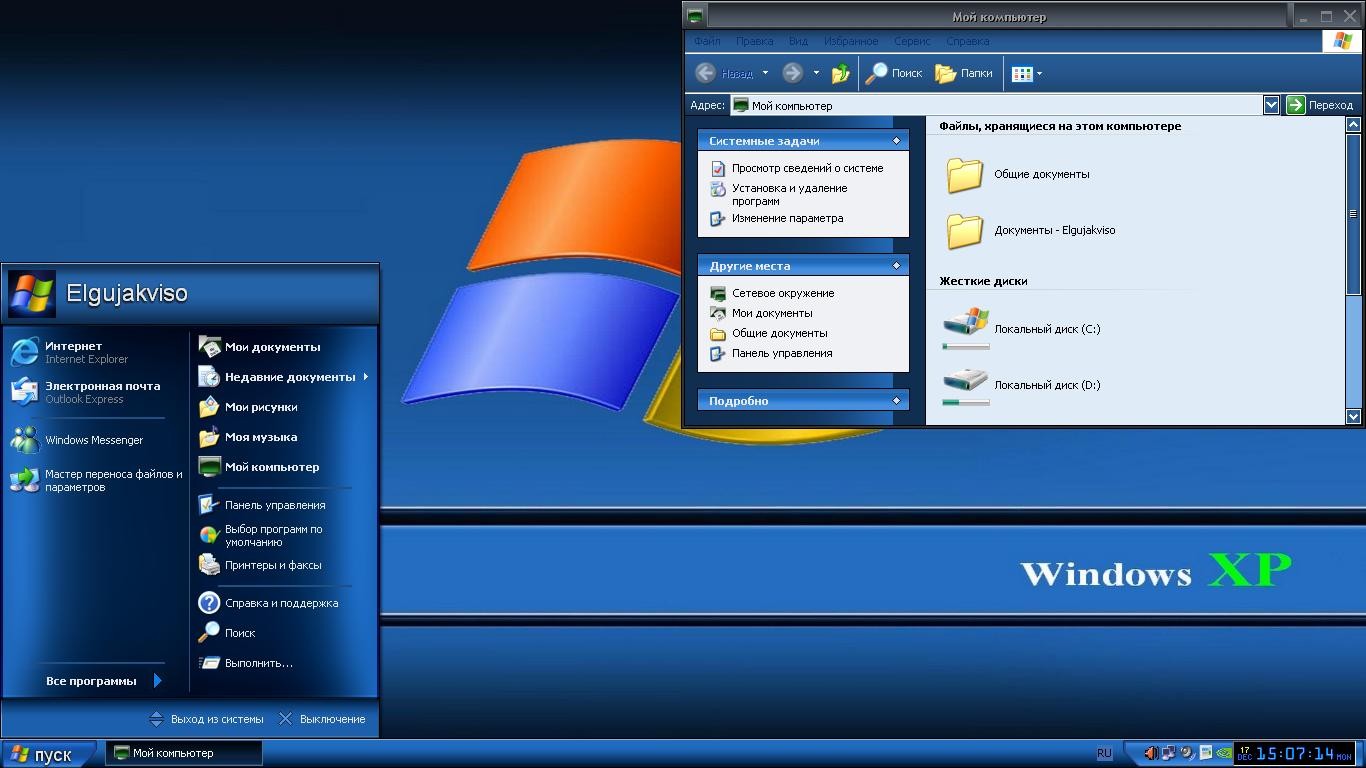Click Elgujakviso user picture in Start menu
The image size is (1366, 768).
click(x=31, y=294)
